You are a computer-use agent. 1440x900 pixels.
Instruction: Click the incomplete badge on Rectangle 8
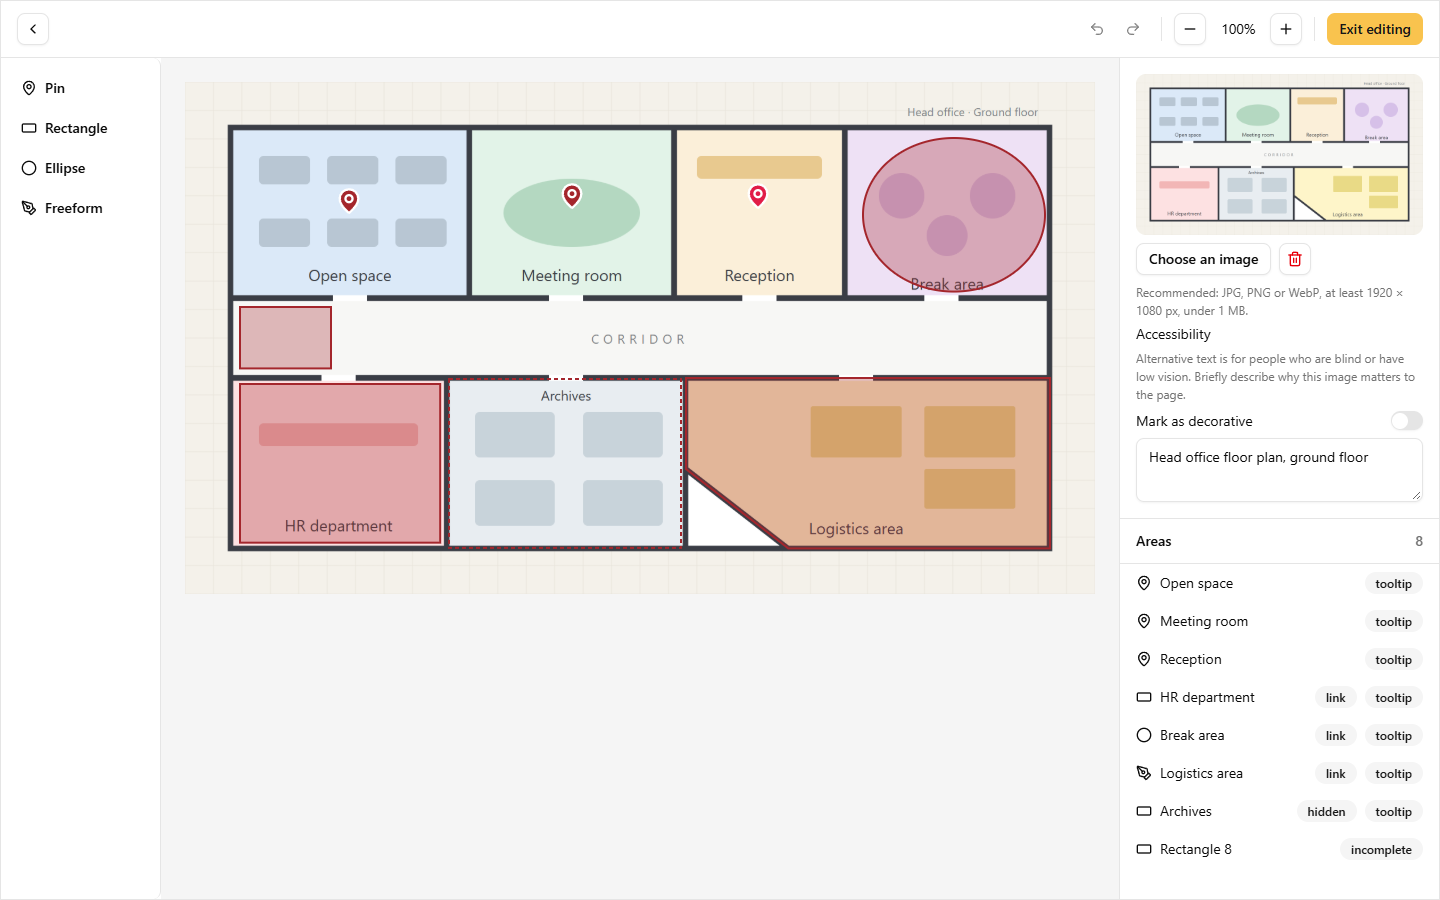pyautogui.click(x=1381, y=850)
